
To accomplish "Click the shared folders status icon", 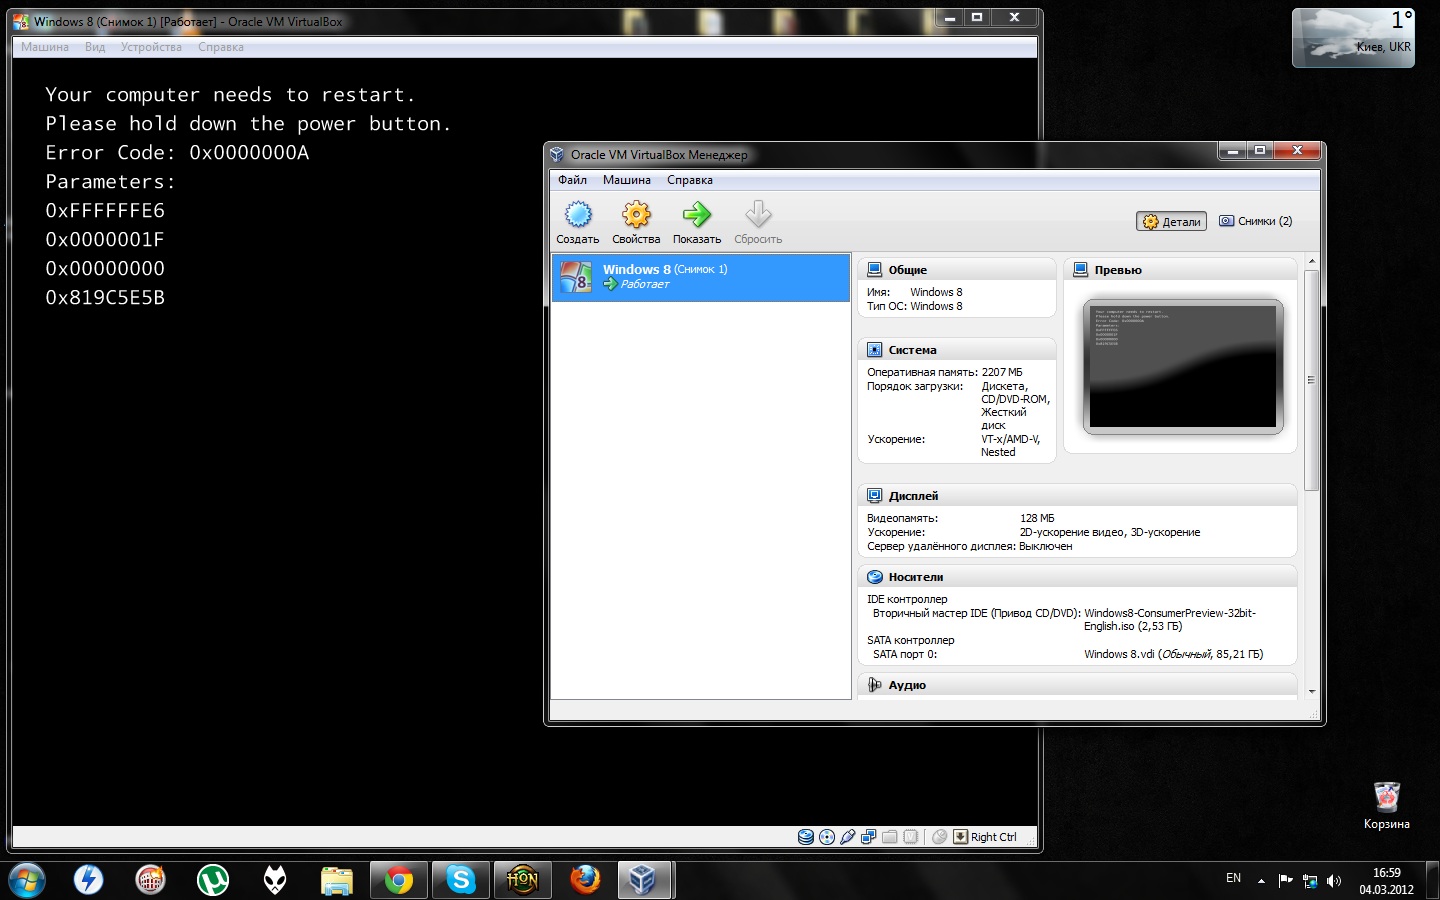I will pyautogui.click(x=890, y=837).
